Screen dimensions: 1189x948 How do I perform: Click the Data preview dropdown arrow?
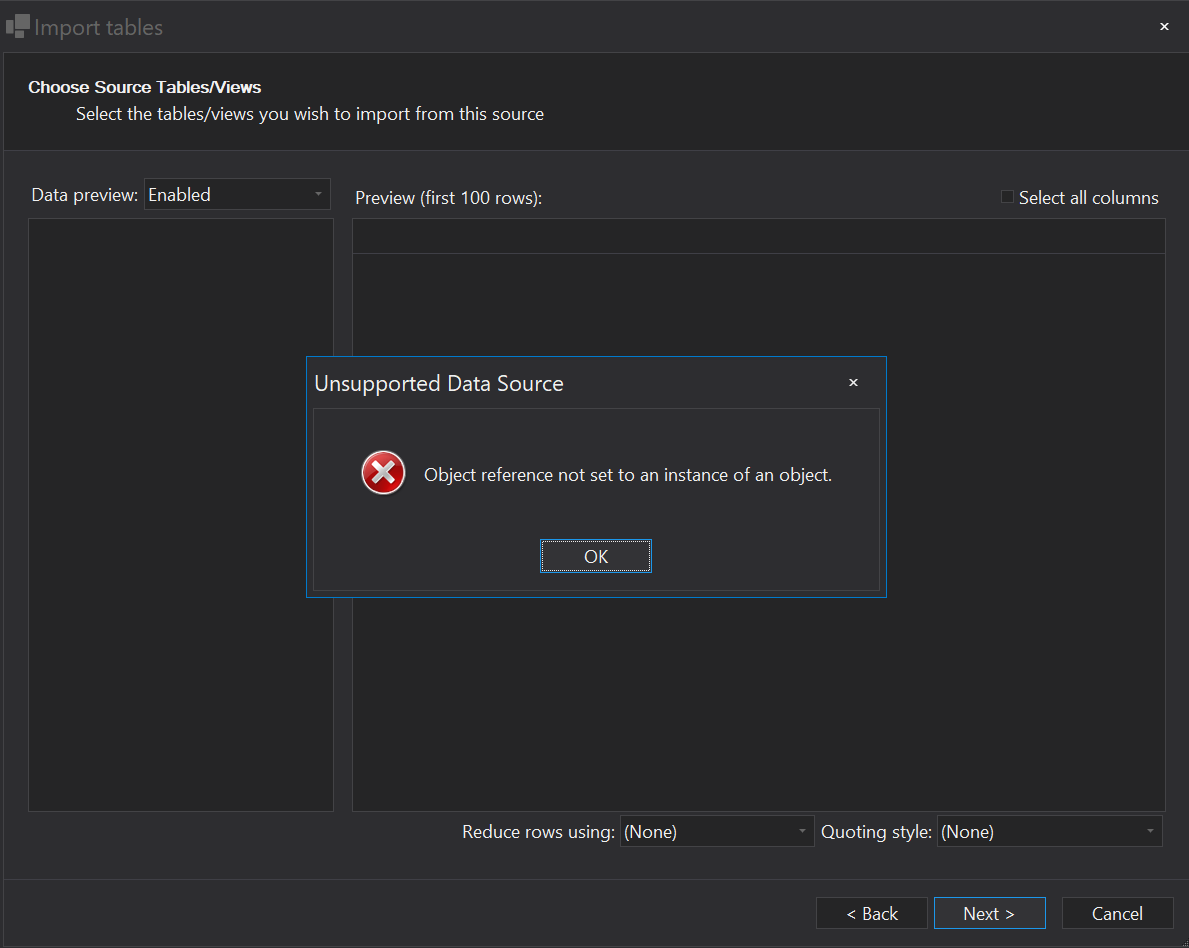point(319,194)
